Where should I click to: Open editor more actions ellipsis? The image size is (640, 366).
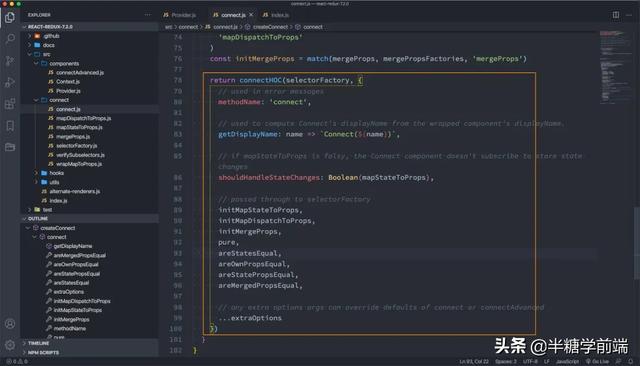(629, 15)
